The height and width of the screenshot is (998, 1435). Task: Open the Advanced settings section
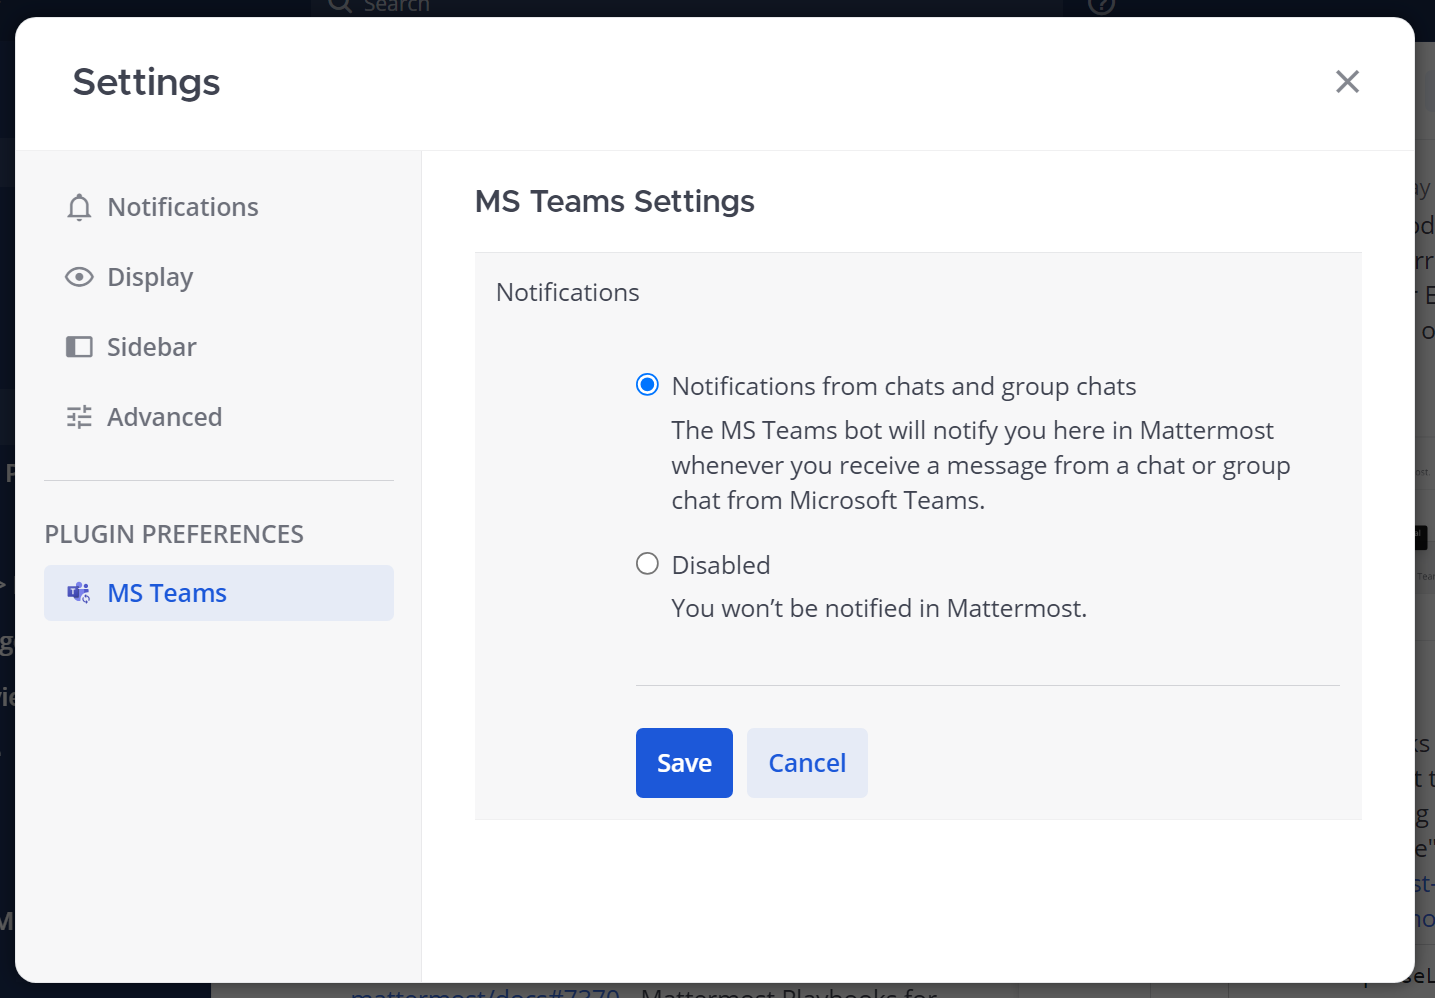(164, 417)
